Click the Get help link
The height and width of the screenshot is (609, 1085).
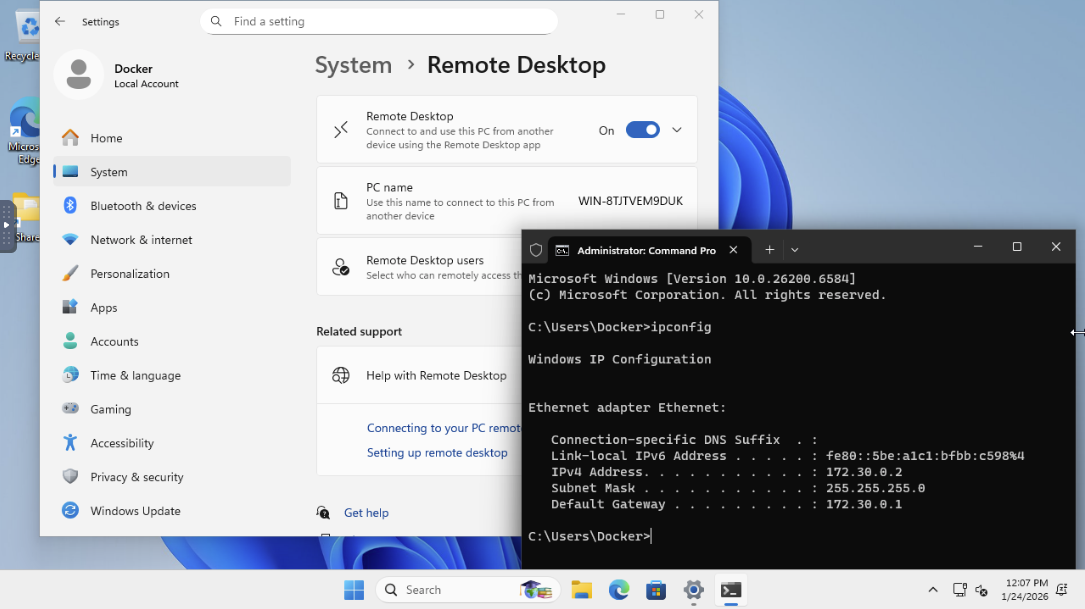click(x=366, y=513)
